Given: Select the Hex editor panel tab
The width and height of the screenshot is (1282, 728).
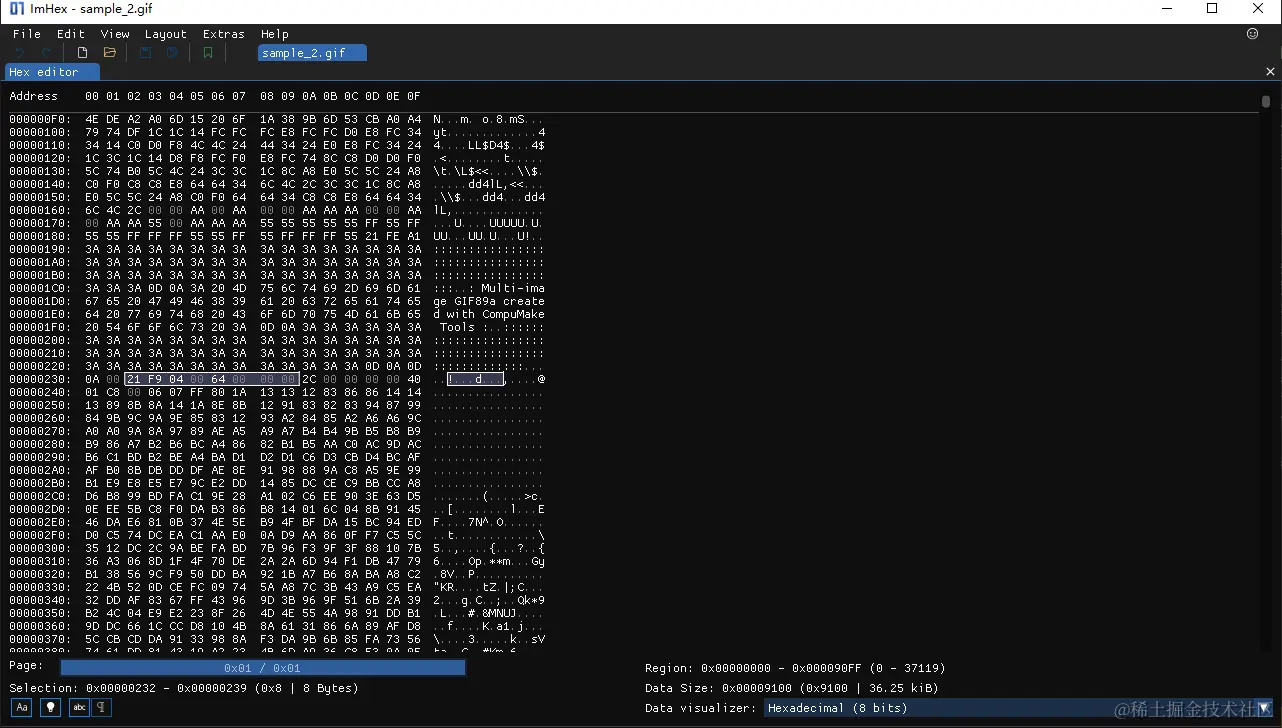Looking at the screenshot, I should pos(52,72).
